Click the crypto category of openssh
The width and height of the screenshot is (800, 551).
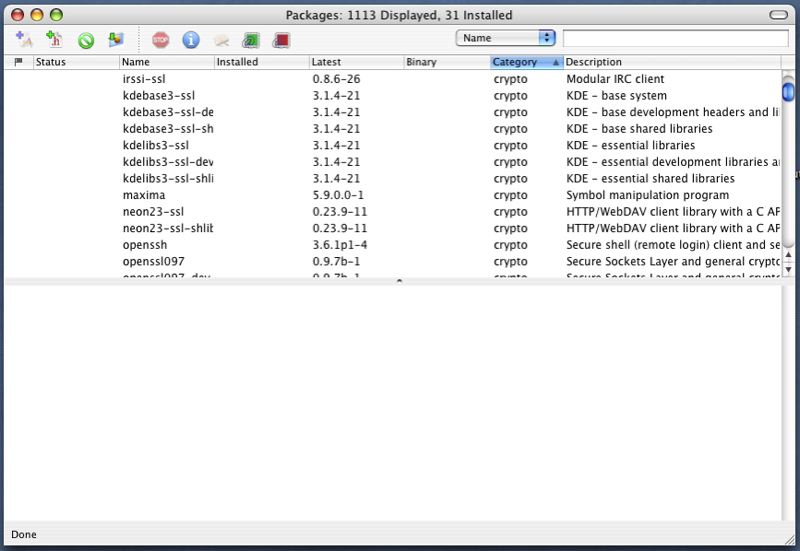point(511,245)
